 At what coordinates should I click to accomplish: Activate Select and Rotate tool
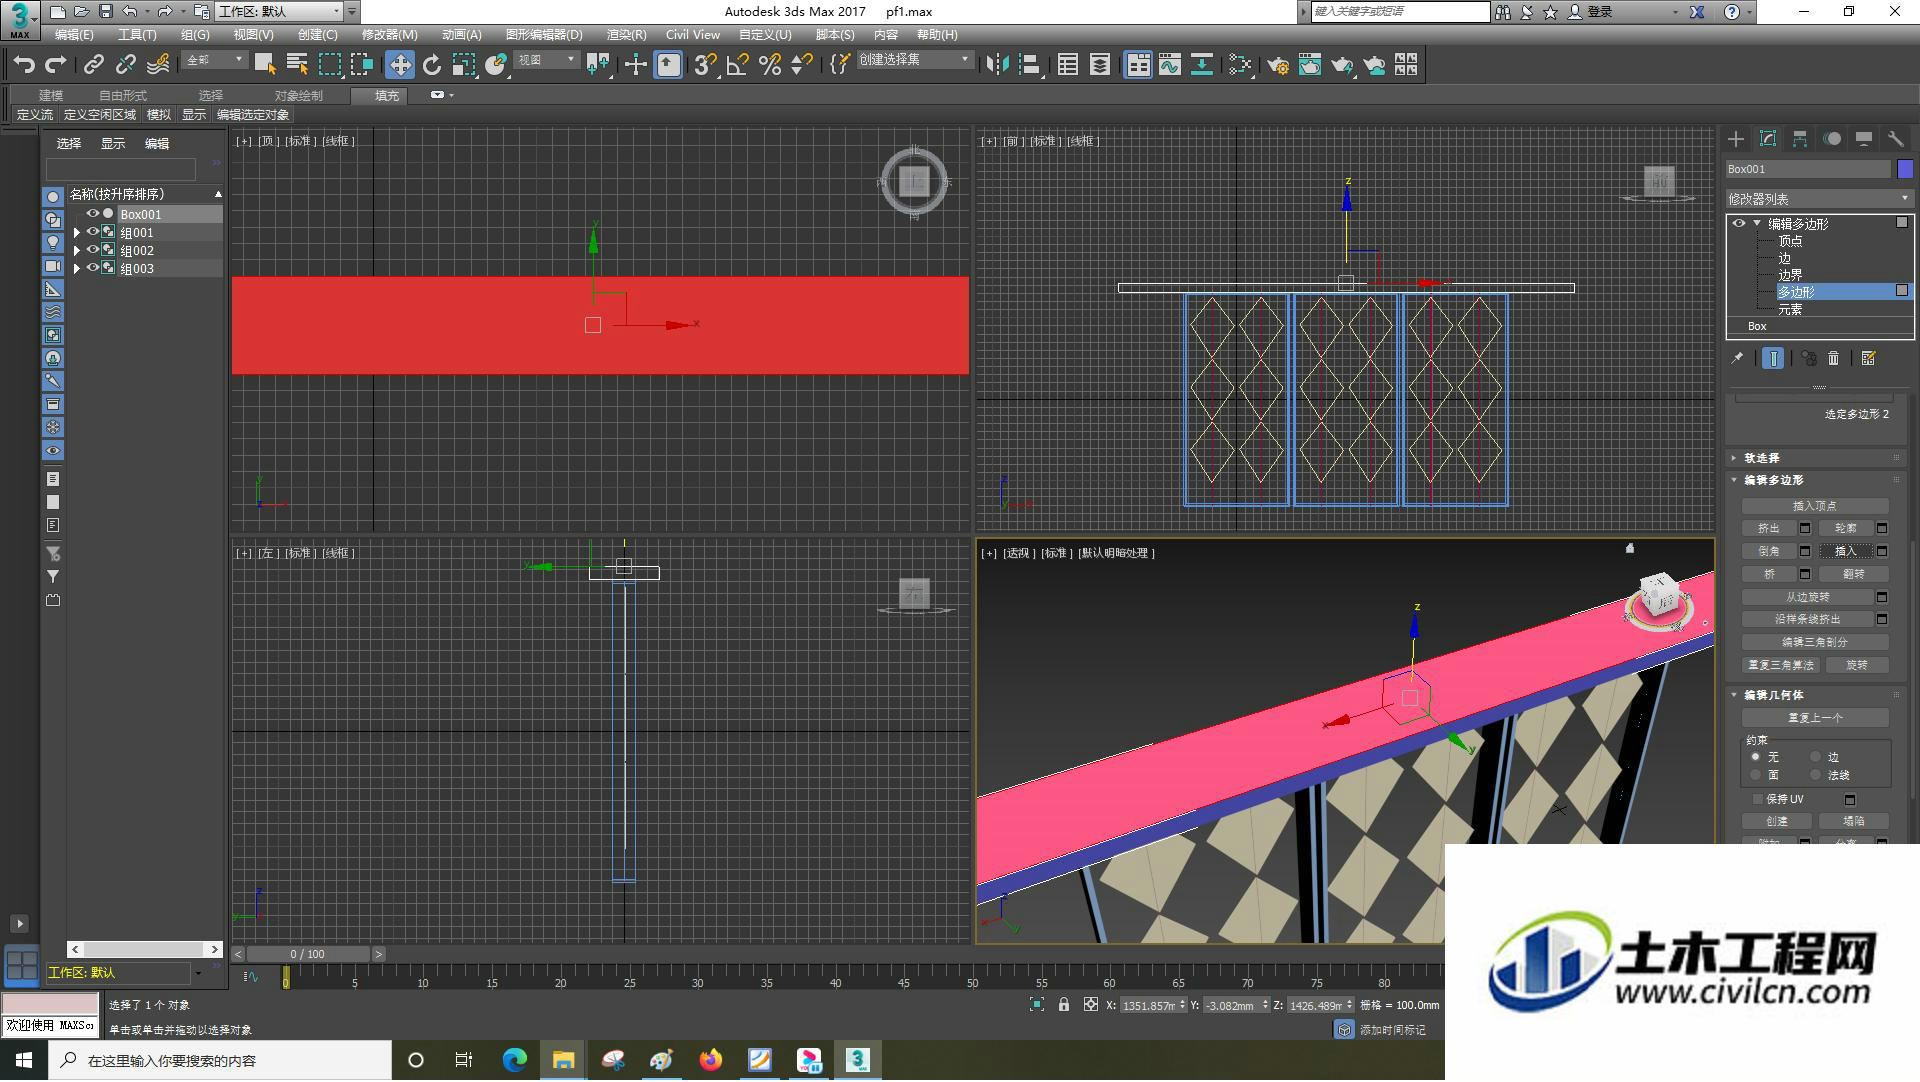tap(432, 65)
